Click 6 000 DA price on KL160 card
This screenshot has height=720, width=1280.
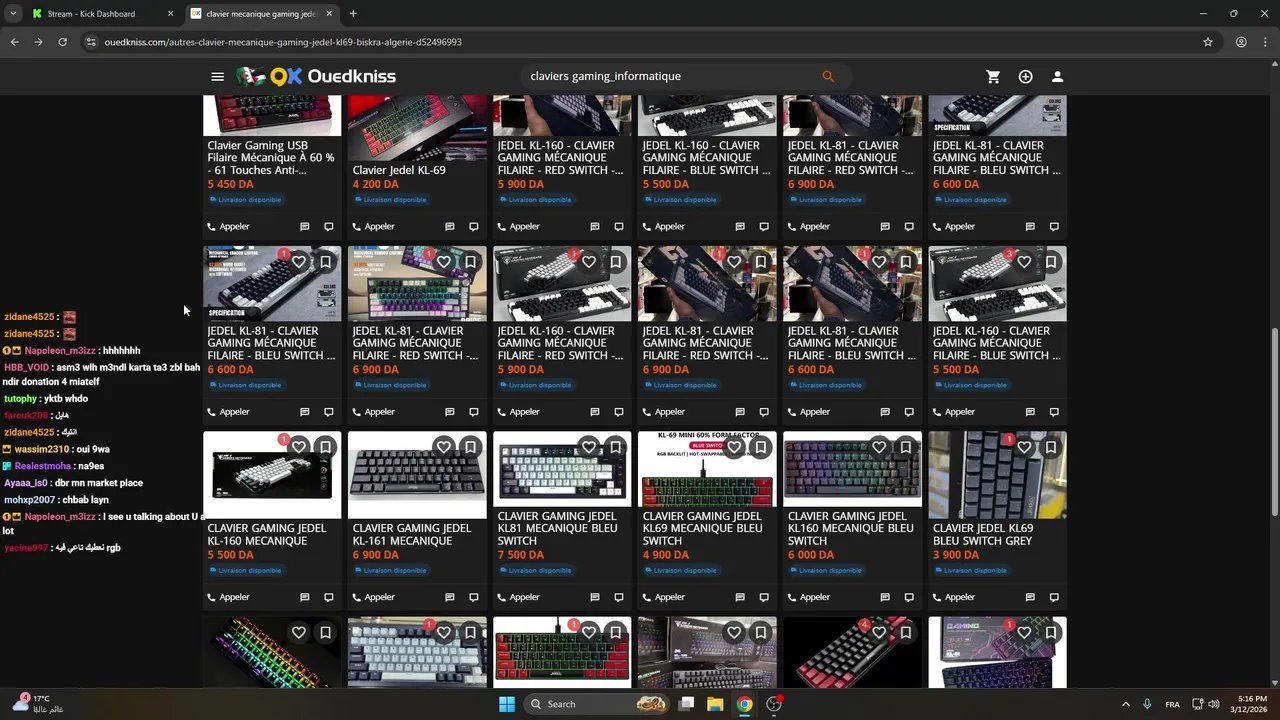[811, 555]
